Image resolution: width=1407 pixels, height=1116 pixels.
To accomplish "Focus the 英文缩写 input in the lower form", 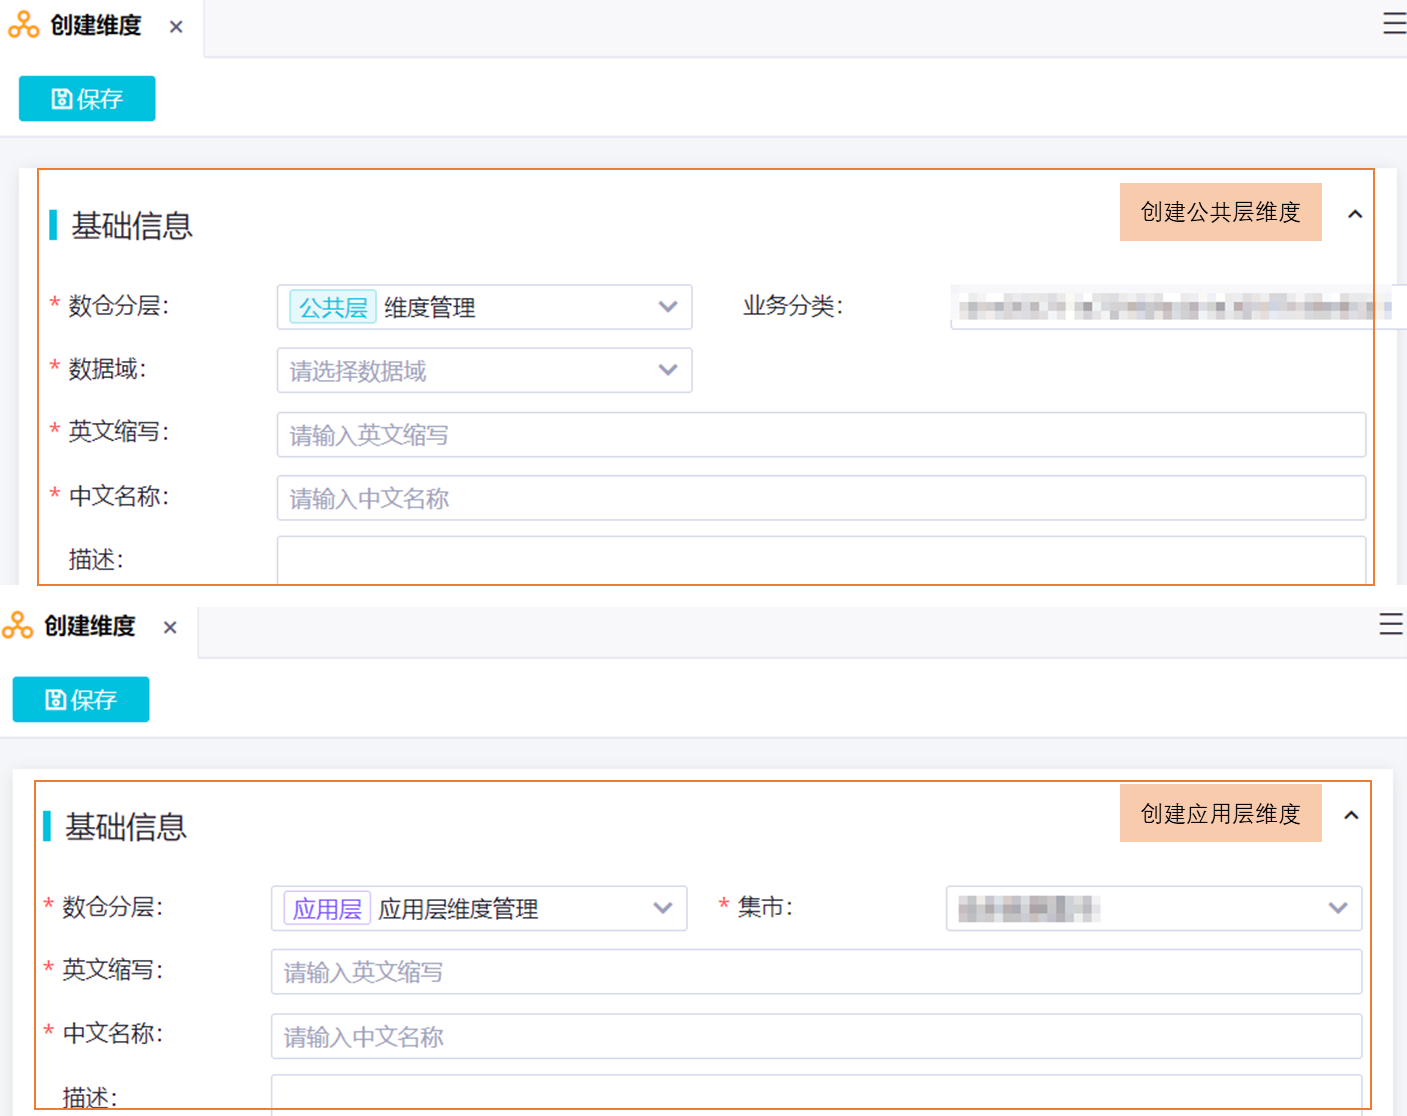I will (816, 972).
